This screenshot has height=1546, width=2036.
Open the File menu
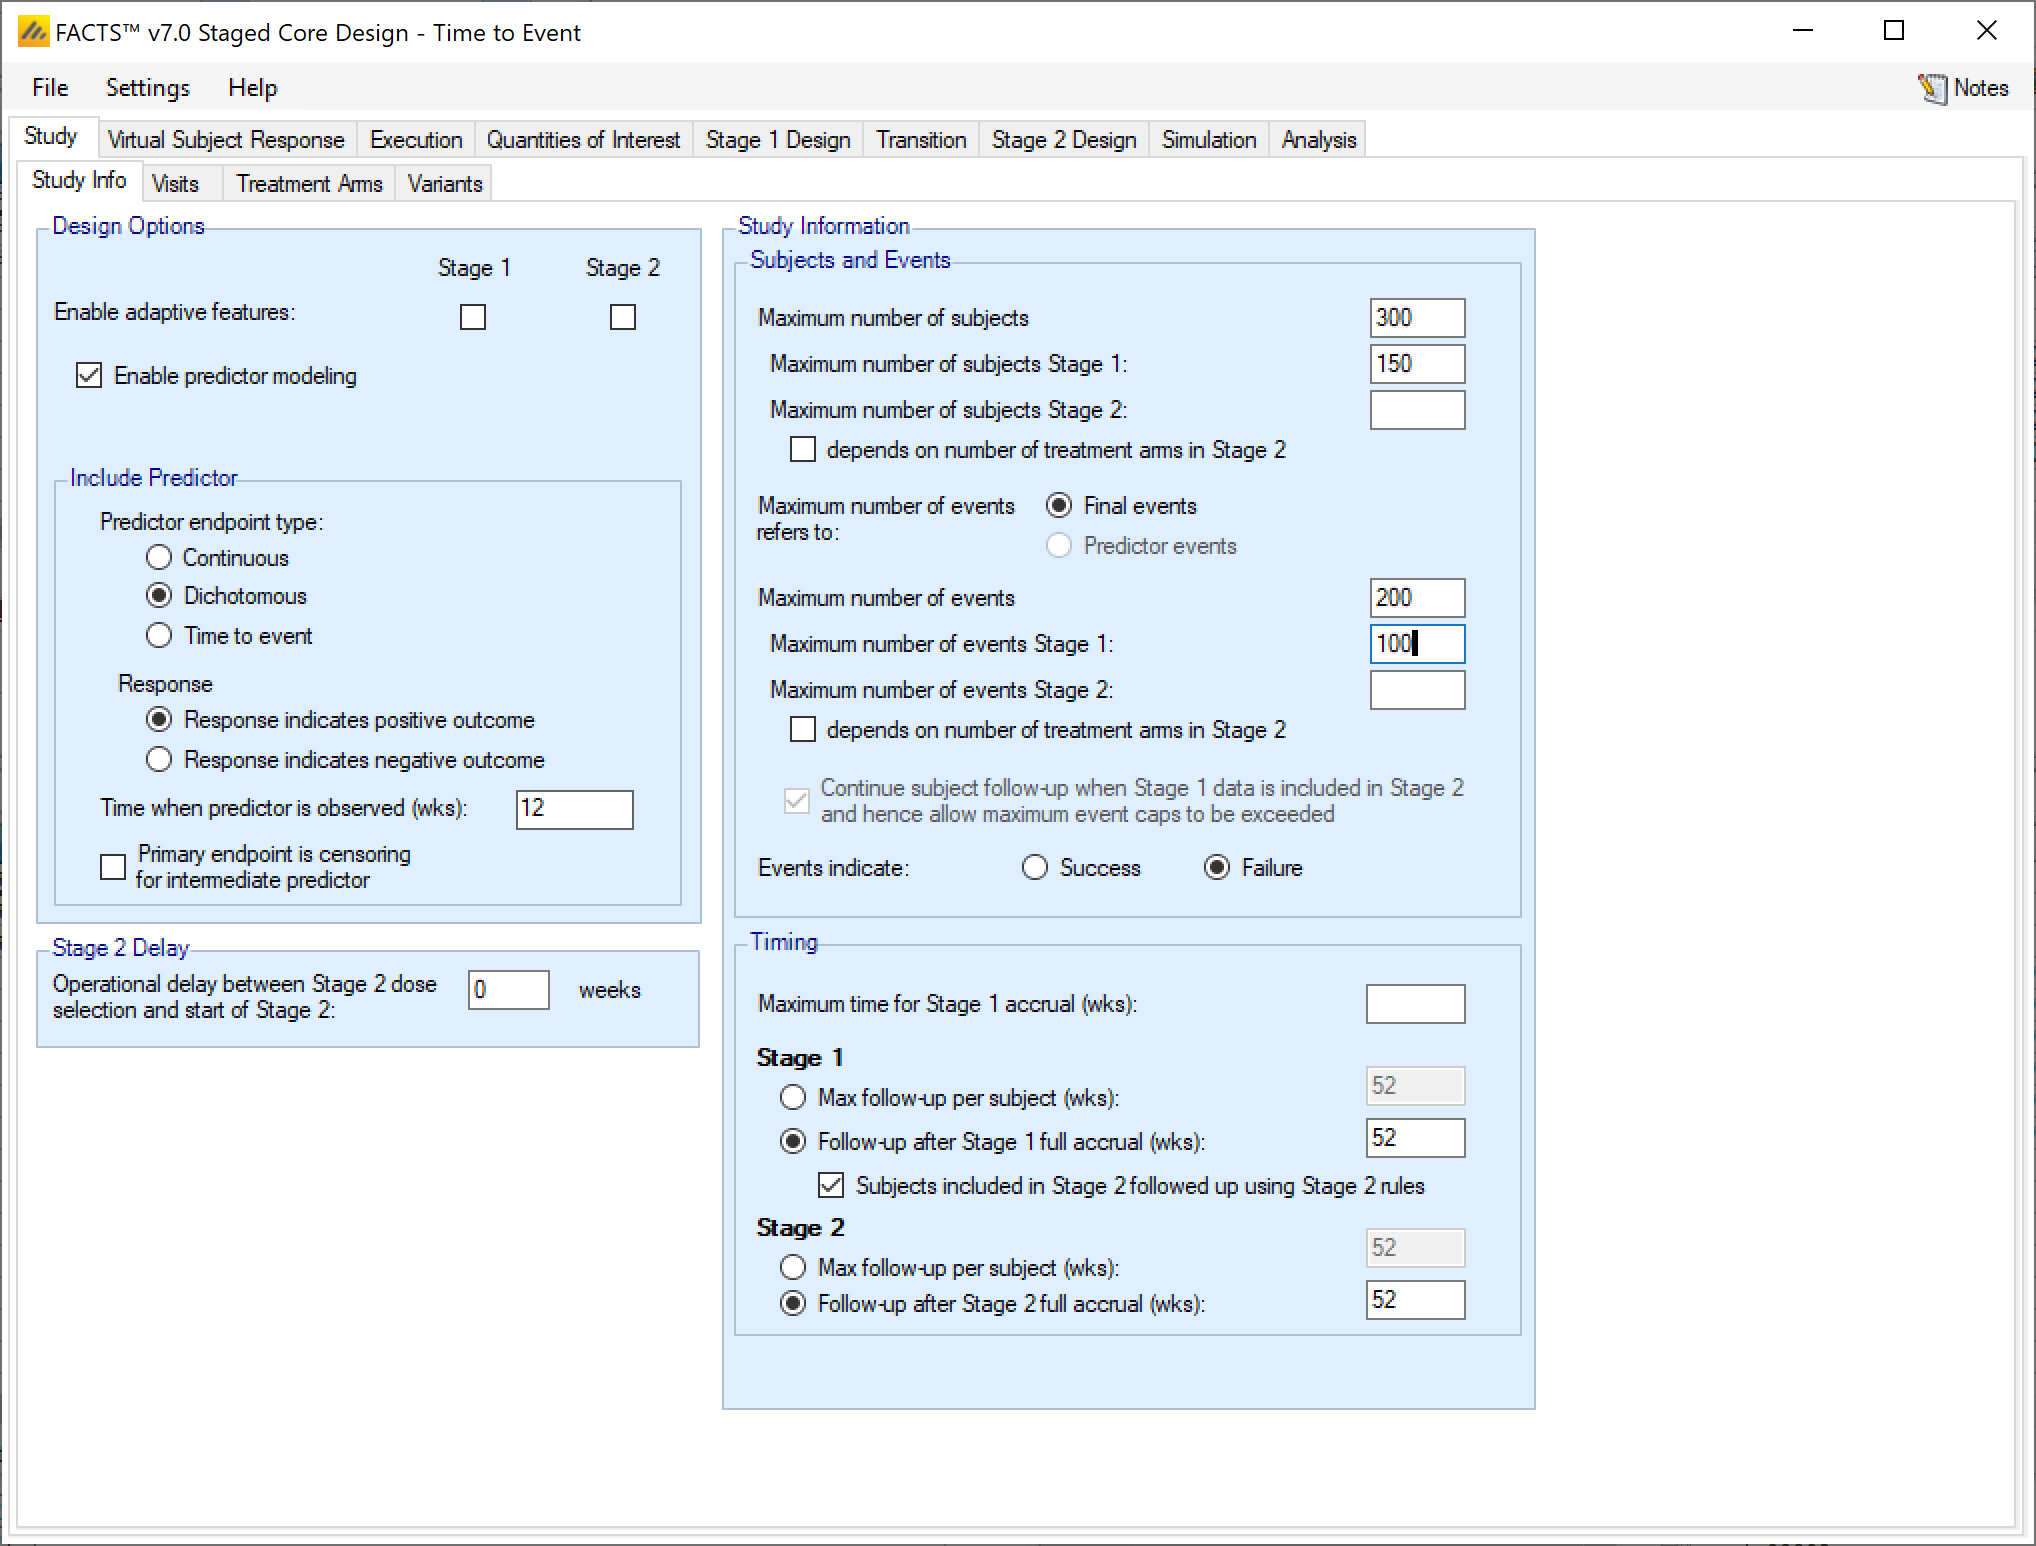pyautogui.click(x=50, y=88)
